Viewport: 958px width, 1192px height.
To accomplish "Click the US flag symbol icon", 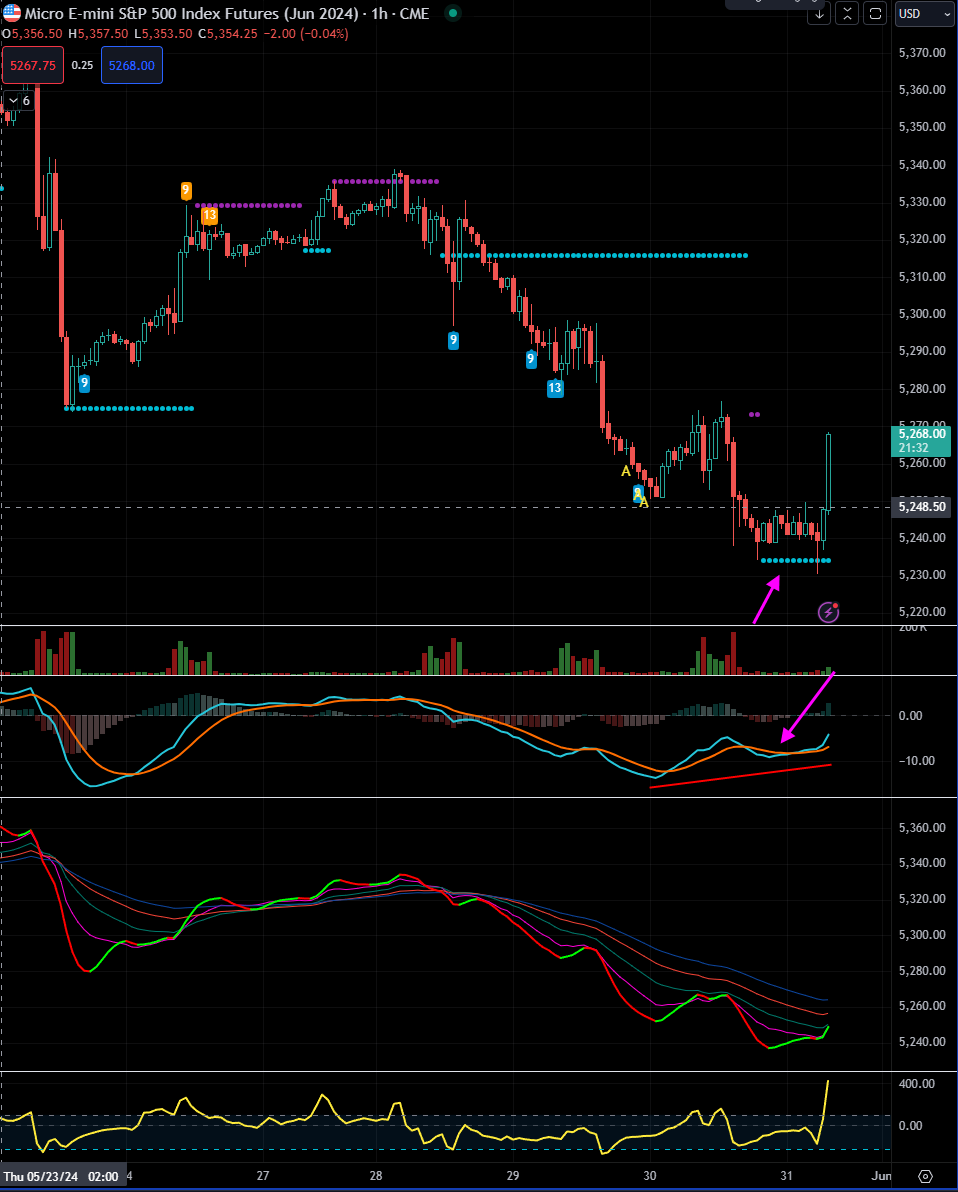I will [x=12, y=13].
